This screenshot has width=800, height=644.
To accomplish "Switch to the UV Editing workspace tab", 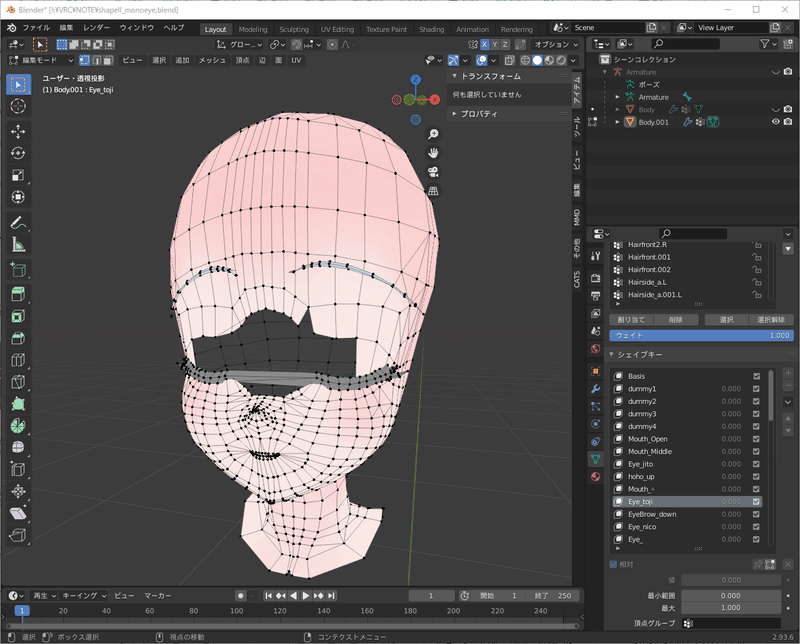I will [337, 30].
